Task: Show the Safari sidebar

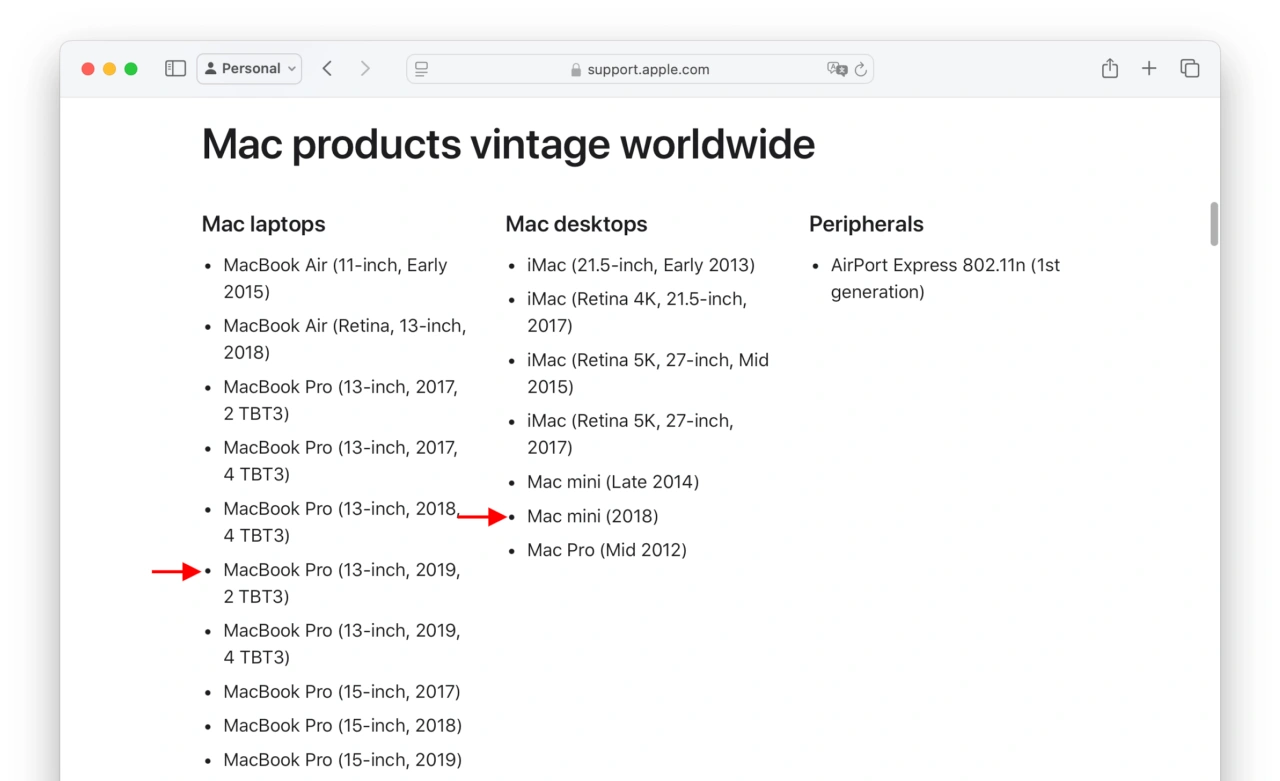Action: click(175, 69)
